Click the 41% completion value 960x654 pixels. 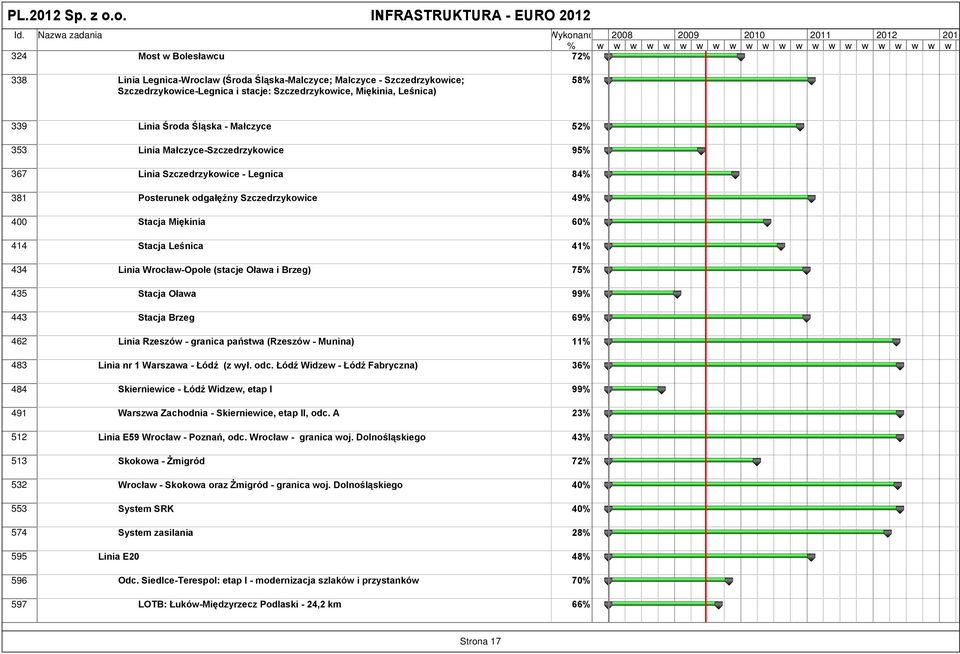581,246
